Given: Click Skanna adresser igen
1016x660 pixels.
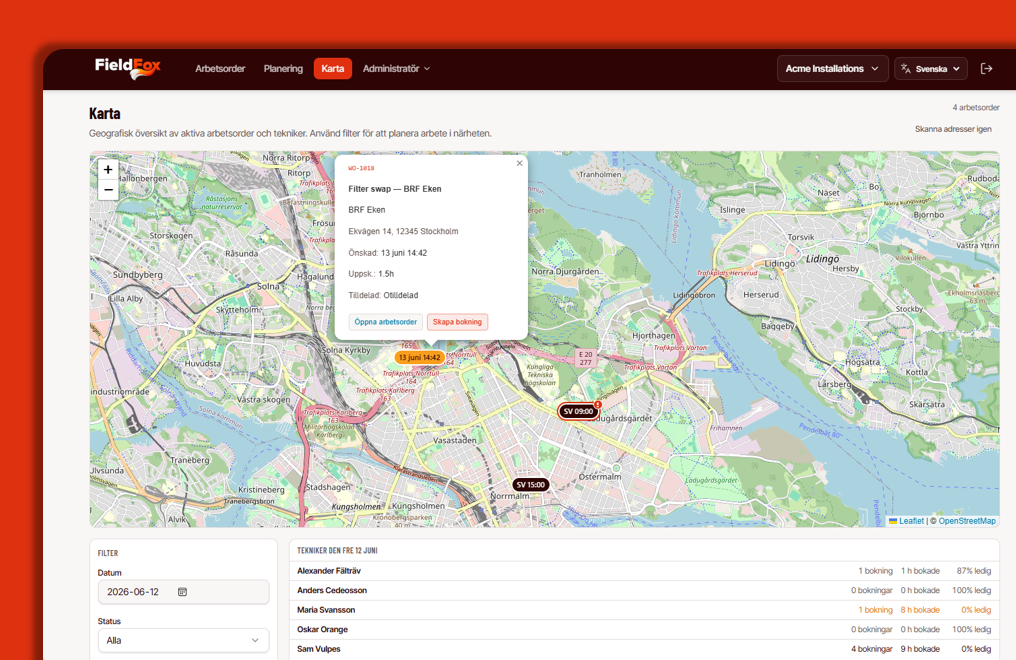Looking at the screenshot, I should (x=953, y=129).
